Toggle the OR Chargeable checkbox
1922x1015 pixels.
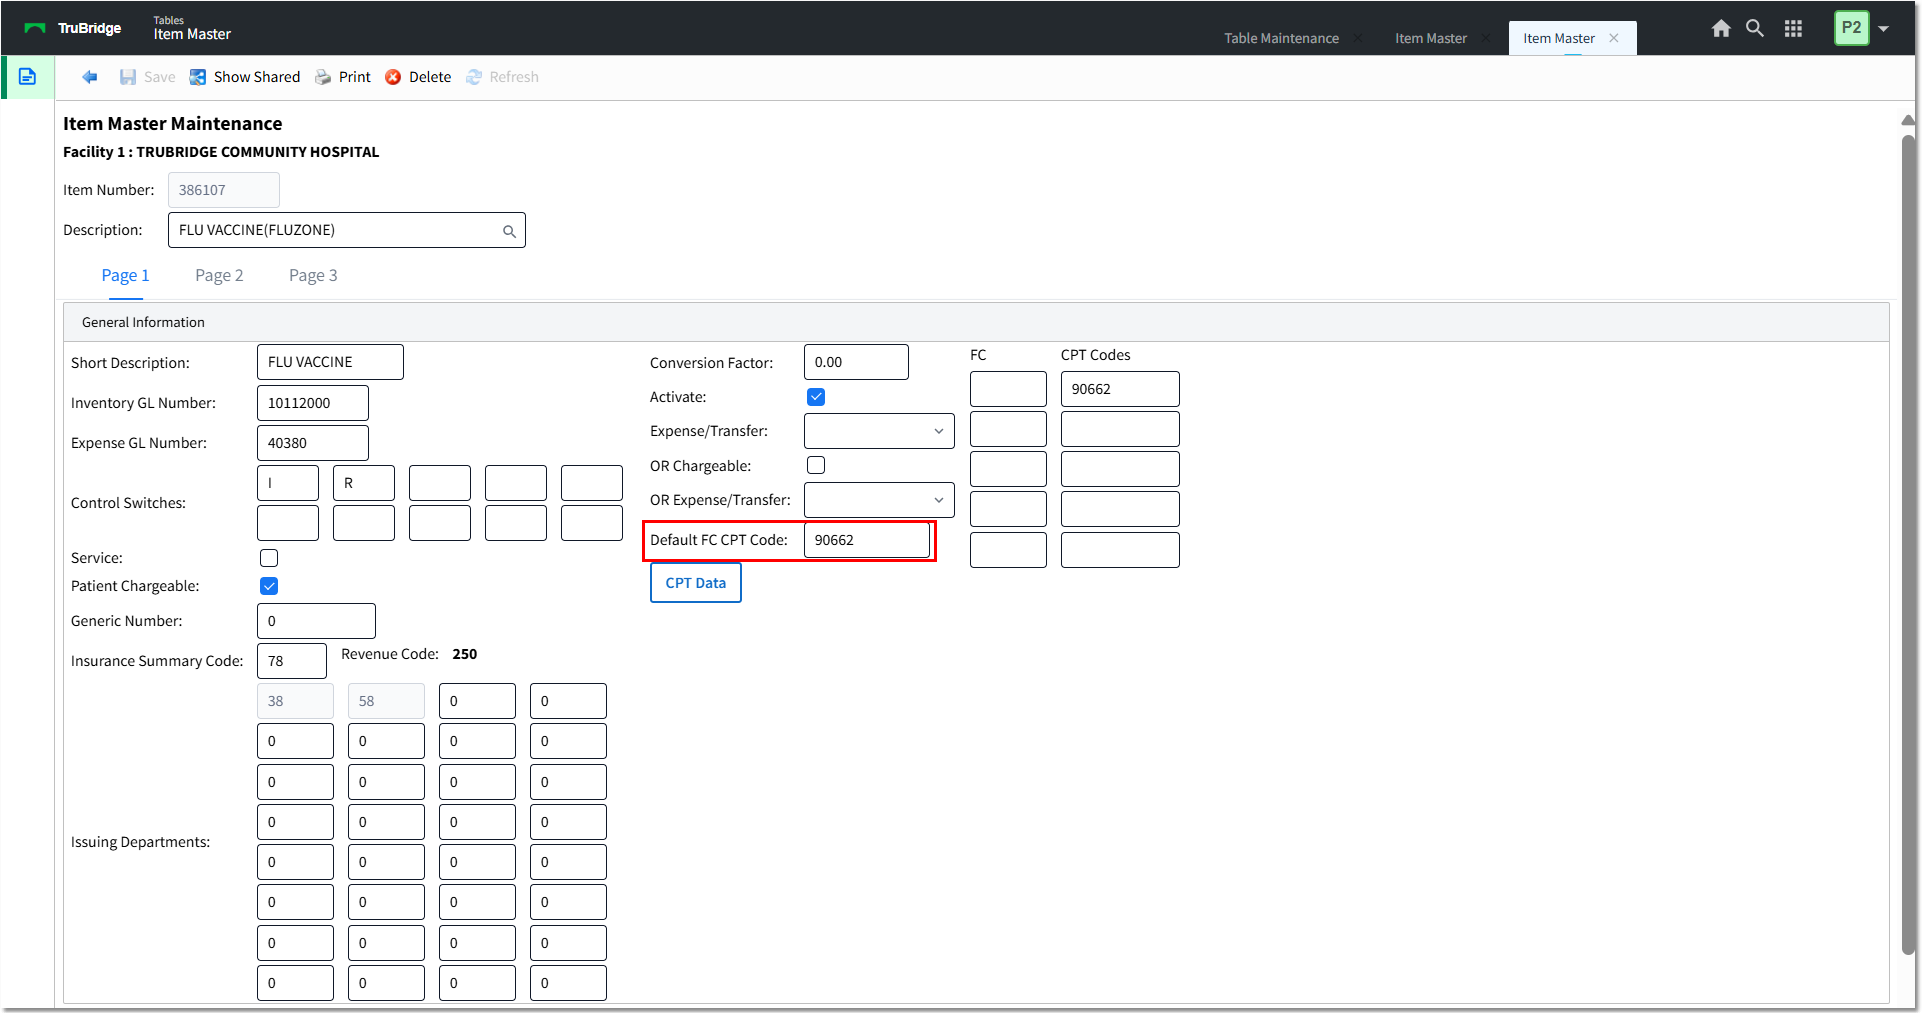816,465
